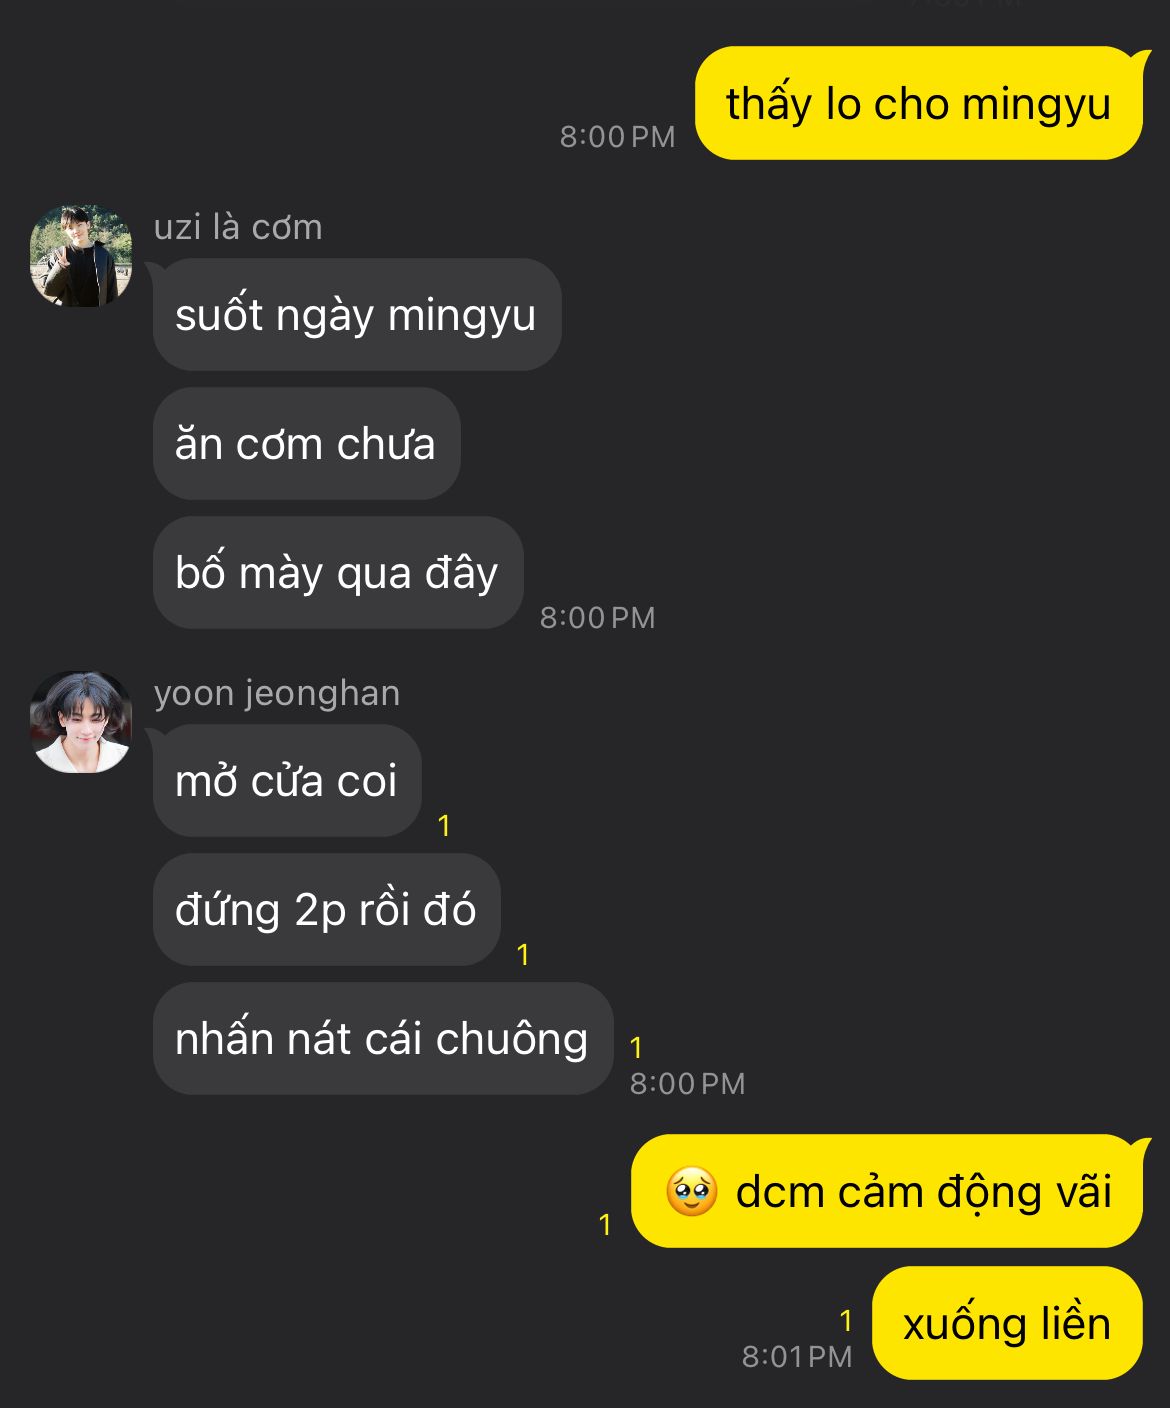Select the 'mở cửa coi' message
Image resolution: width=1170 pixels, height=1408 pixels.
(x=287, y=781)
